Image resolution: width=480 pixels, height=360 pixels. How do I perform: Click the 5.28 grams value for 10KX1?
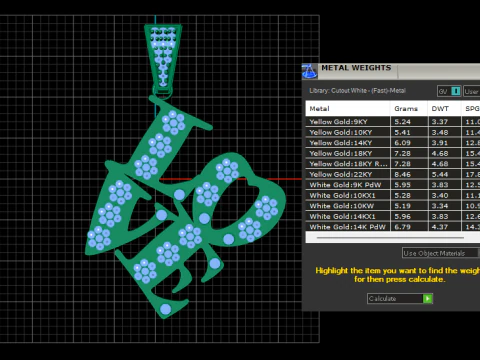402,195
